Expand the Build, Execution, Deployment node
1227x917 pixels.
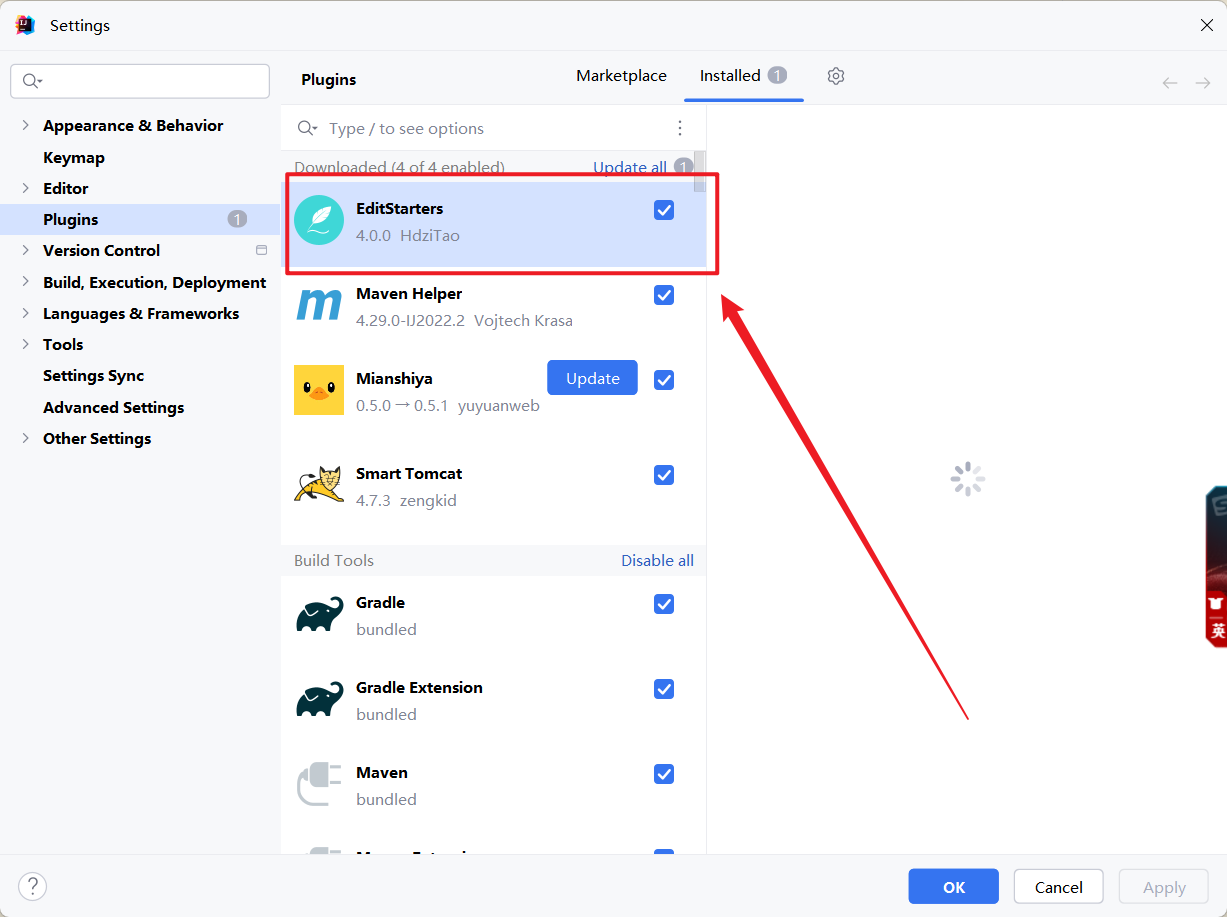coord(25,283)
